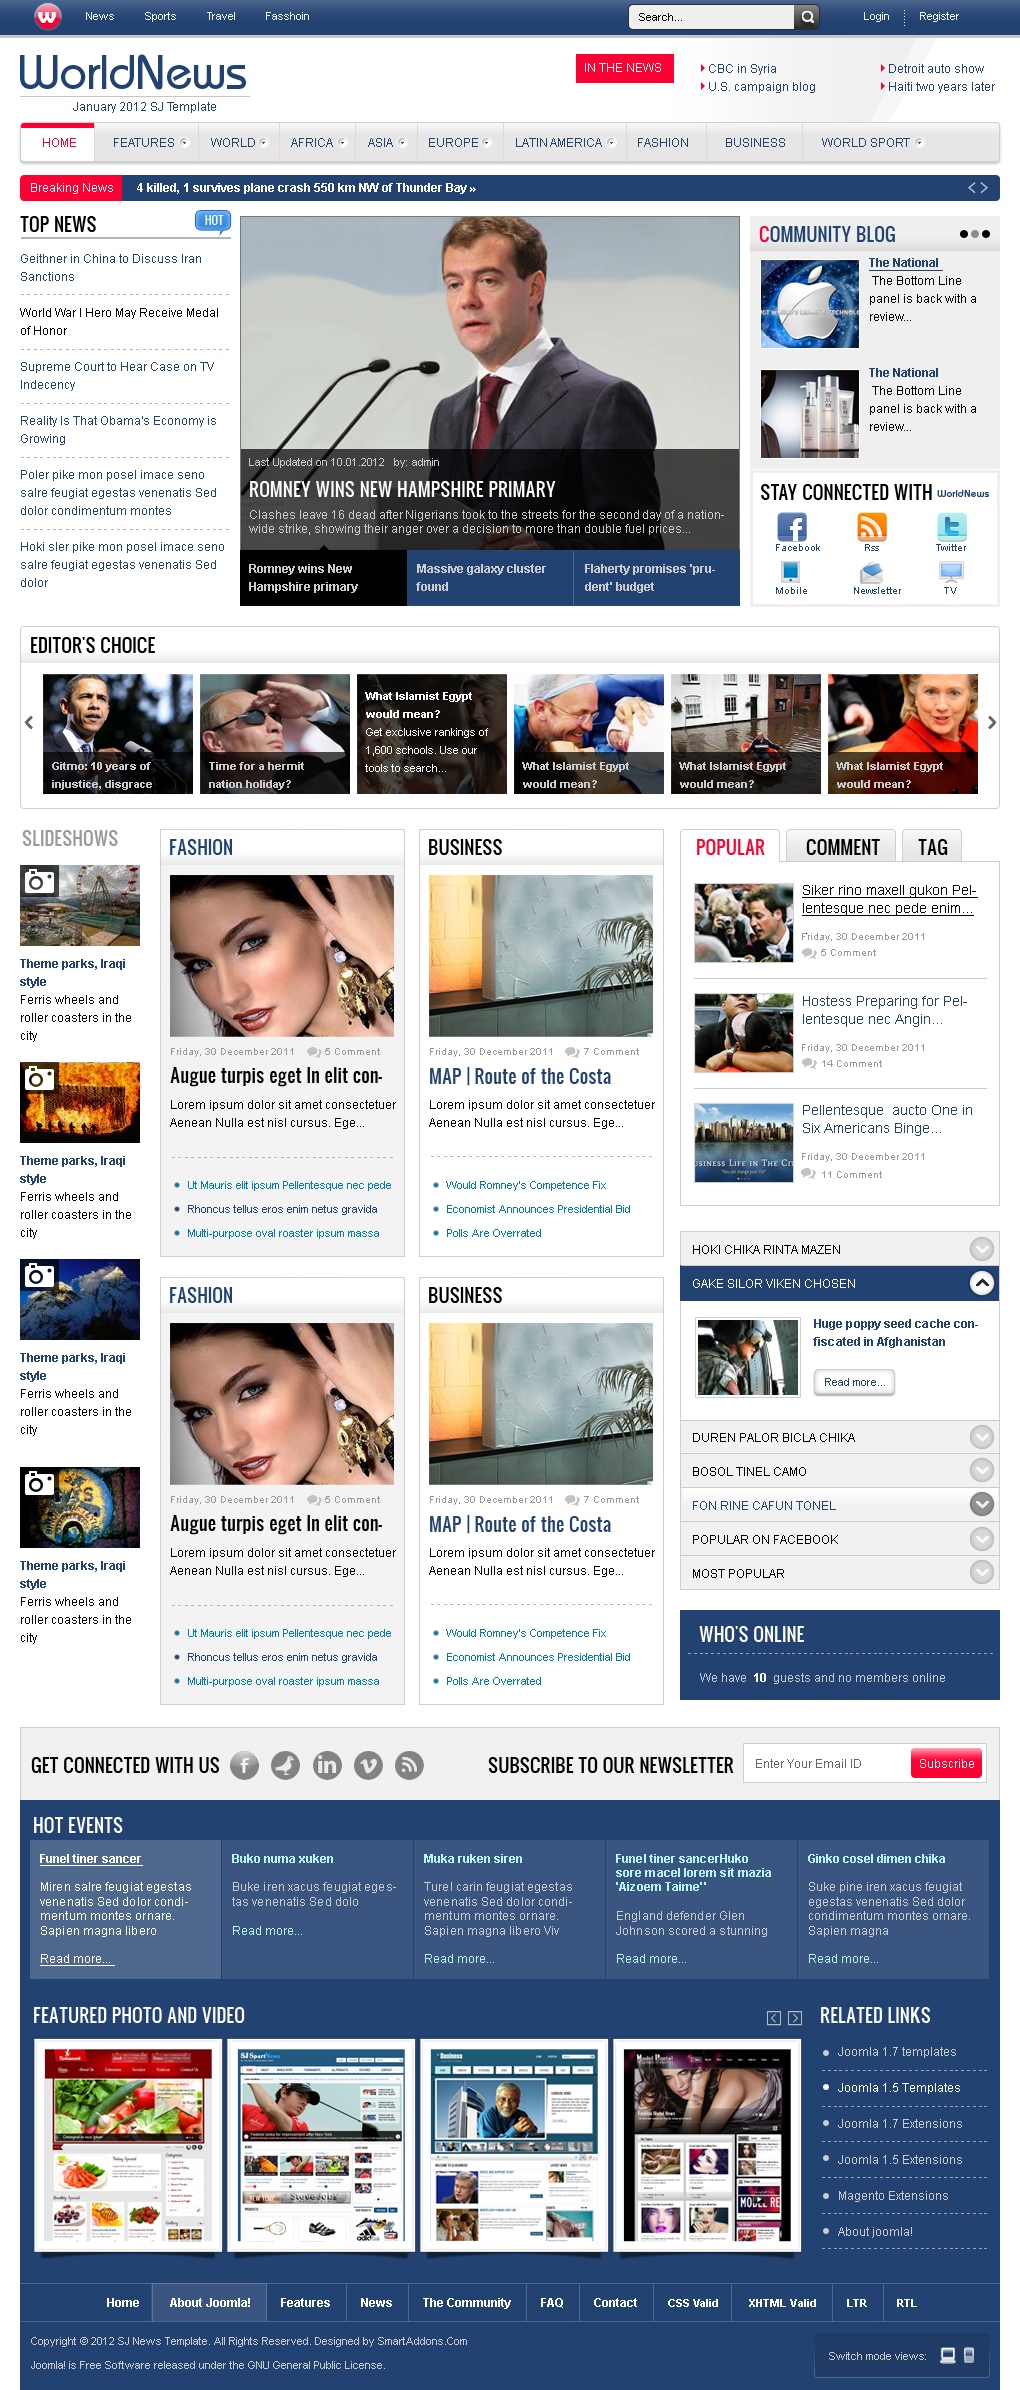Screen dimensions: 1020x2390
Task: Open the Fashion navigation item
Action: (x=663, y=143)
